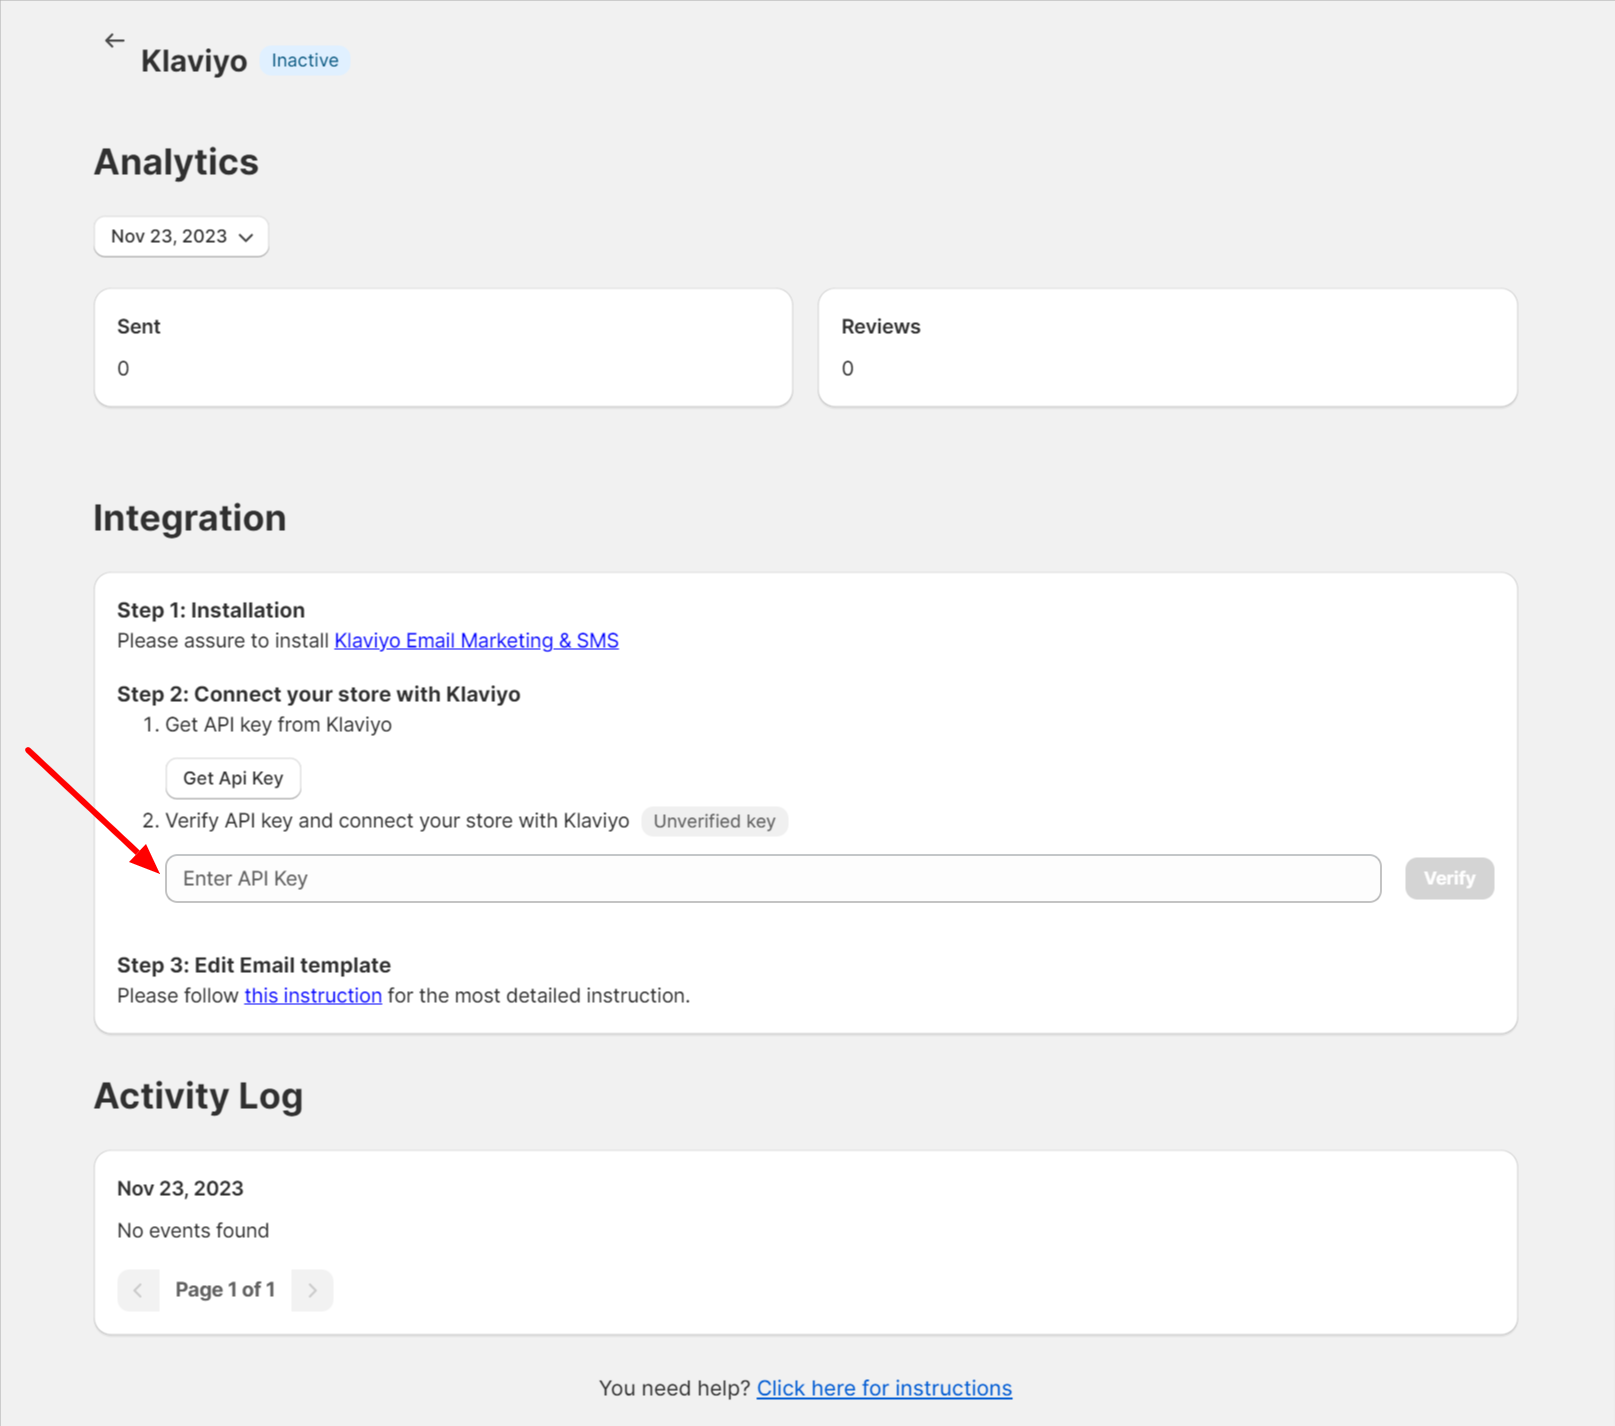Go back using the left arrow icon
The width and height of the screenshot is (1615, 1426).
114,41
